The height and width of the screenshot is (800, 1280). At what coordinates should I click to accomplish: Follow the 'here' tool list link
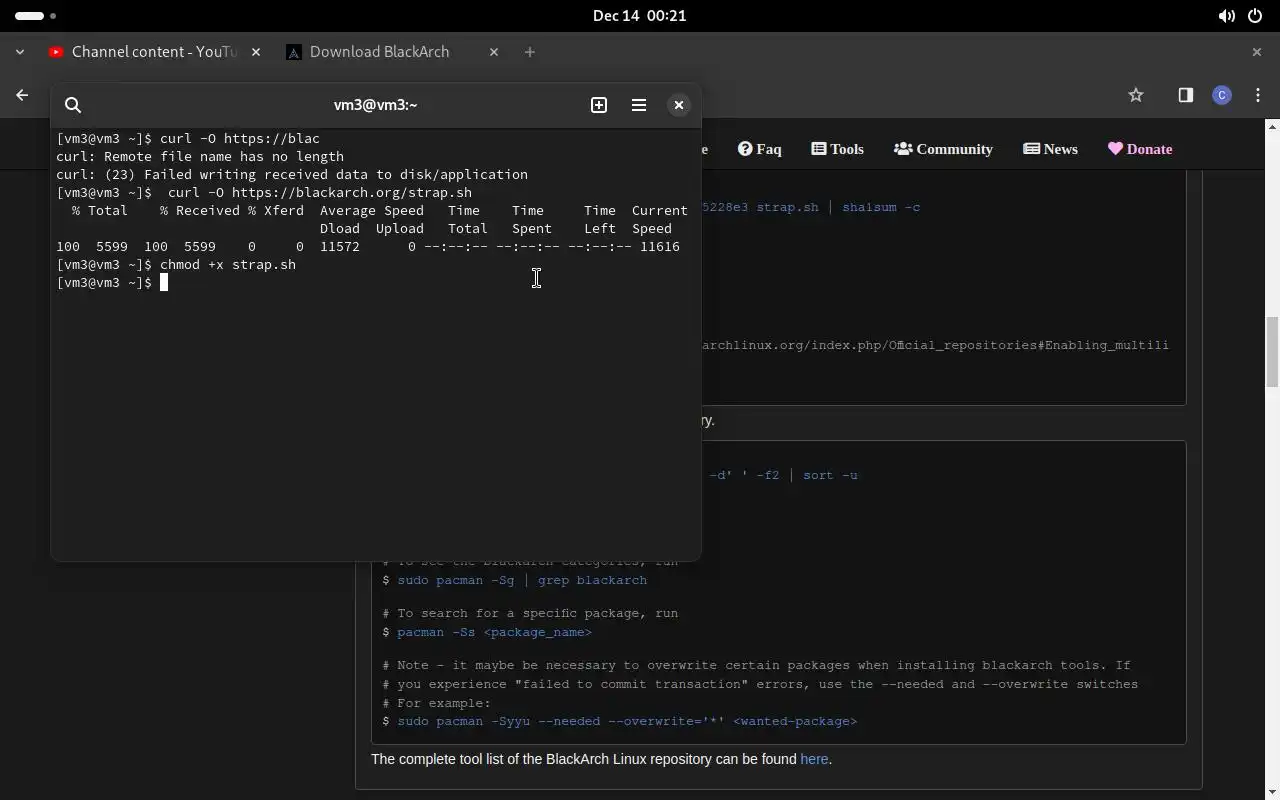pos(814,759)
